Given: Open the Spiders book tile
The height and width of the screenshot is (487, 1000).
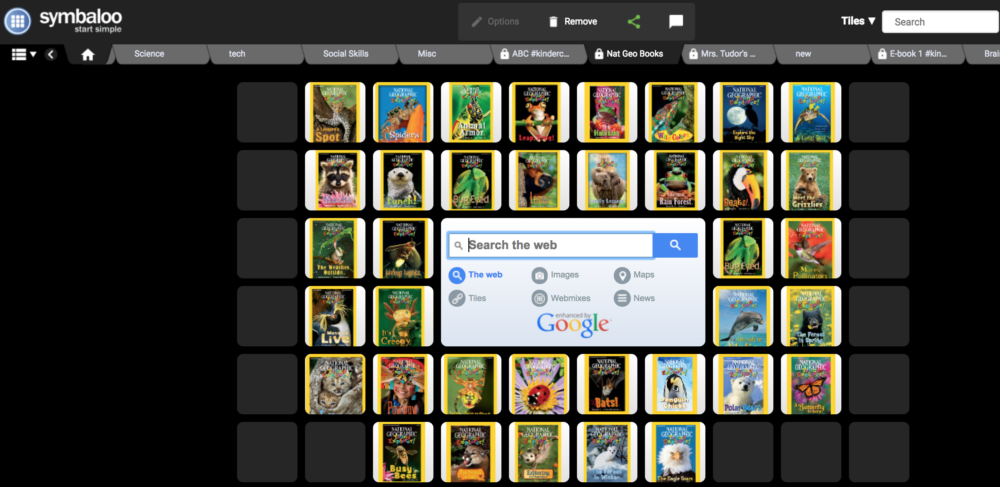Looking at the screenshot, I should 403,112.
